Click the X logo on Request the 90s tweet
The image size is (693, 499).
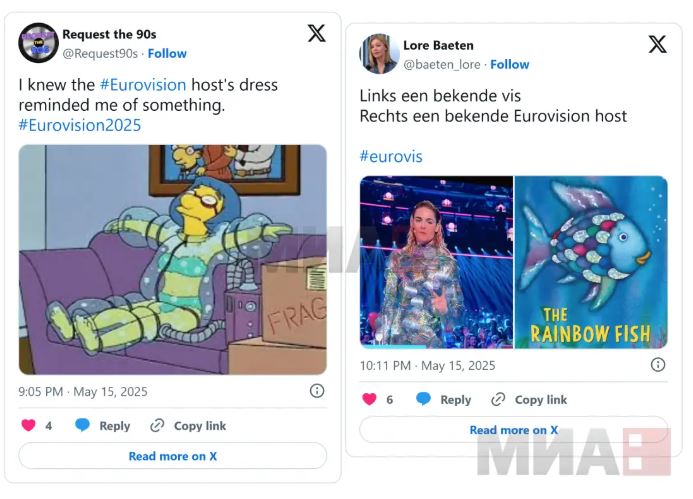[316, 34]
